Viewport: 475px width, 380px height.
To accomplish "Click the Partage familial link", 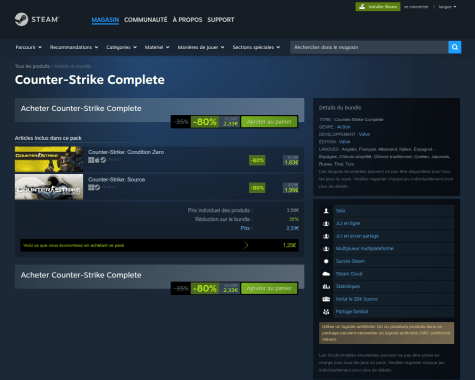I will tap(352, 312).
